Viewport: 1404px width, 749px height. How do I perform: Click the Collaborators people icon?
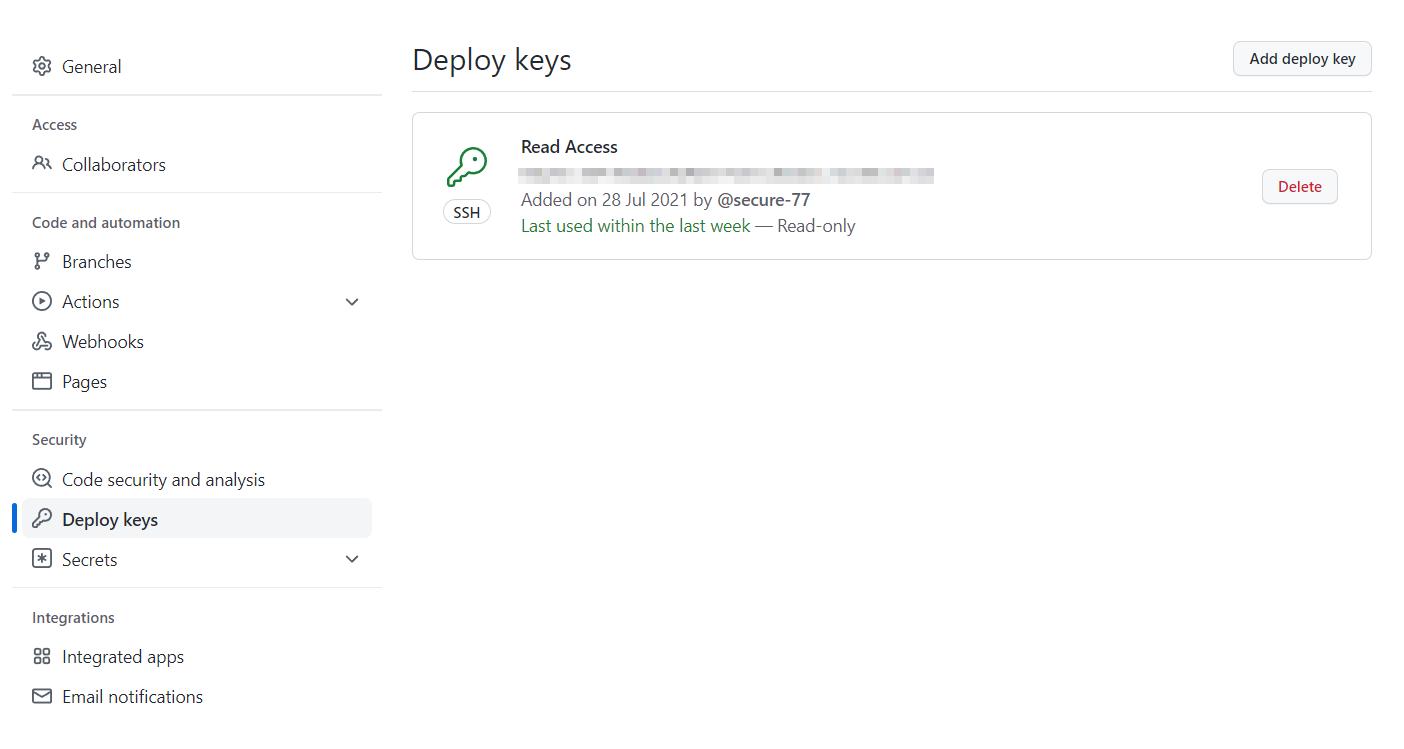pos(42,164)
